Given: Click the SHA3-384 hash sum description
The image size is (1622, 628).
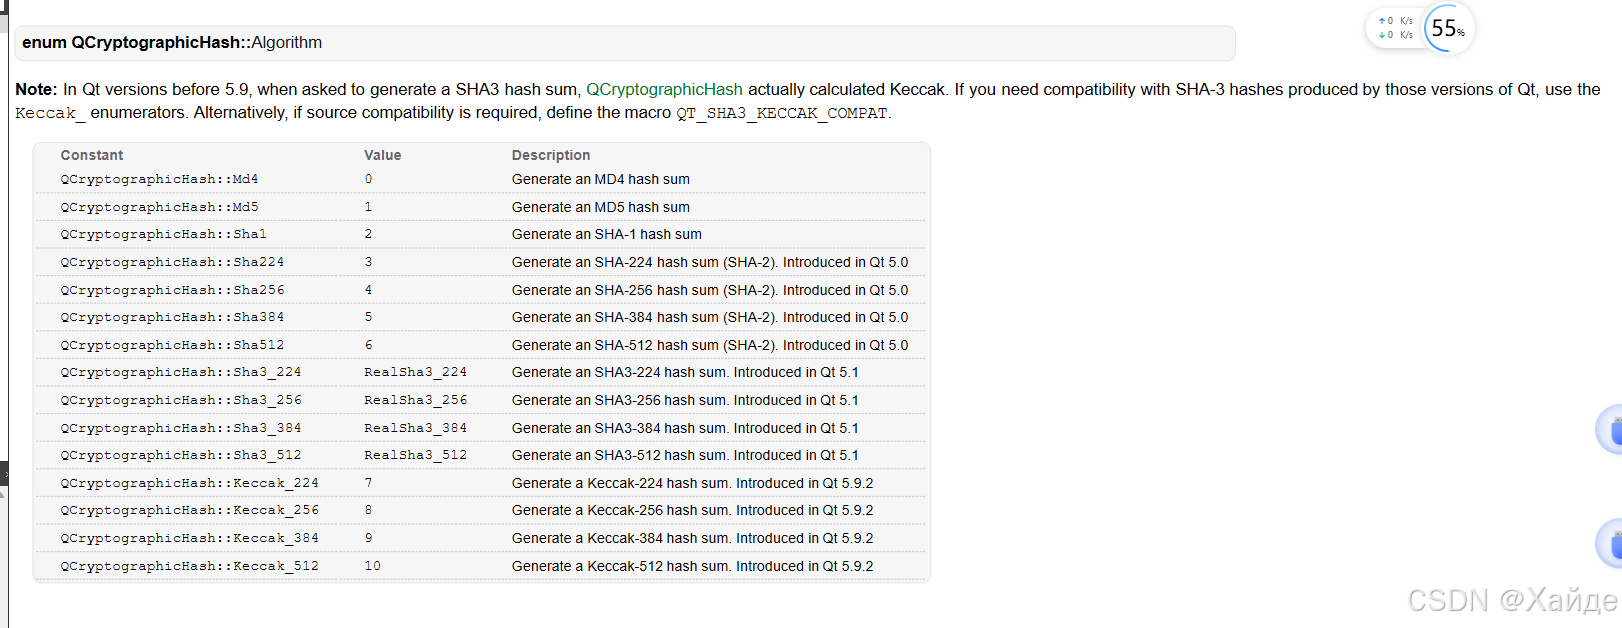Looking at the screenshot, I should coord(685,428).
